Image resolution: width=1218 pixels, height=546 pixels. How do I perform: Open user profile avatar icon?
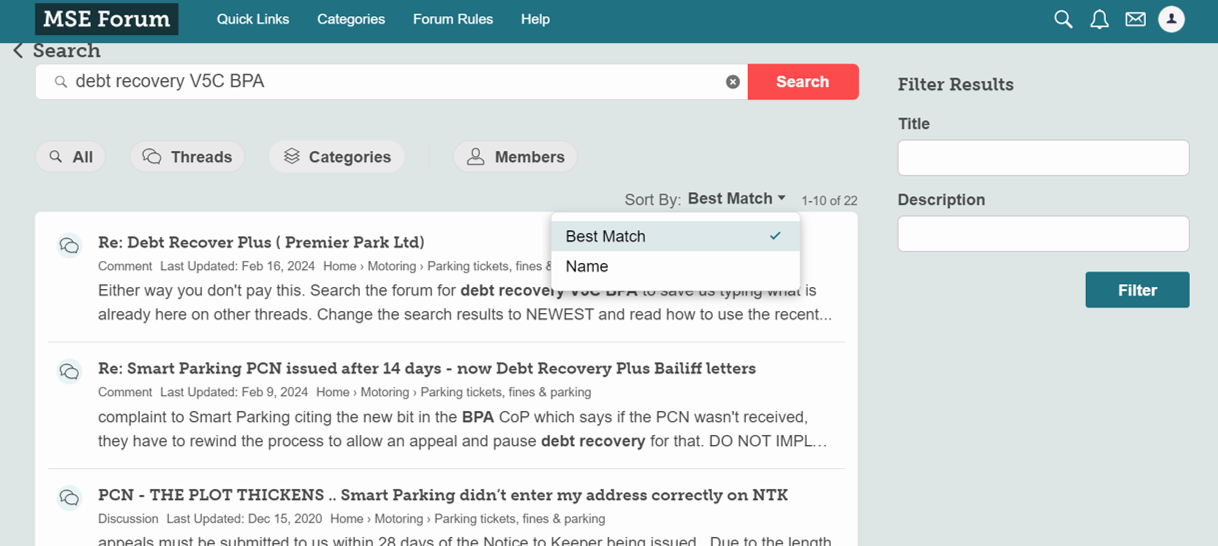point(1171,19)
